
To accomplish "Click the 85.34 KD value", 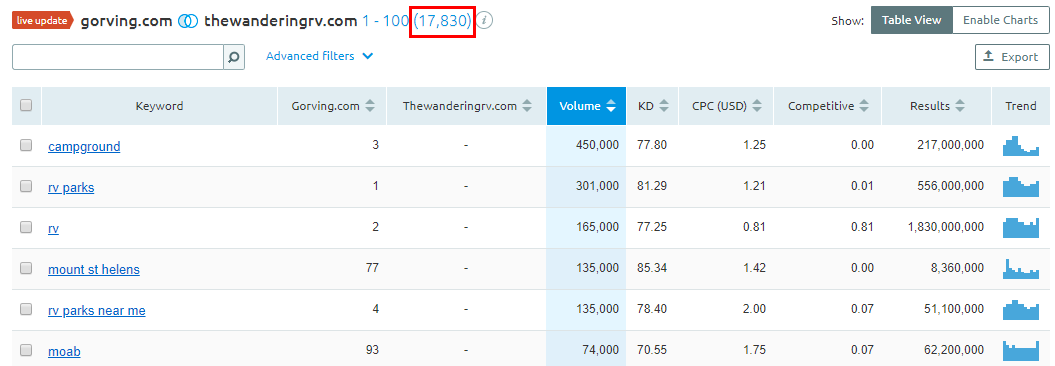I will pyautogui.click(x=652, y=268).
